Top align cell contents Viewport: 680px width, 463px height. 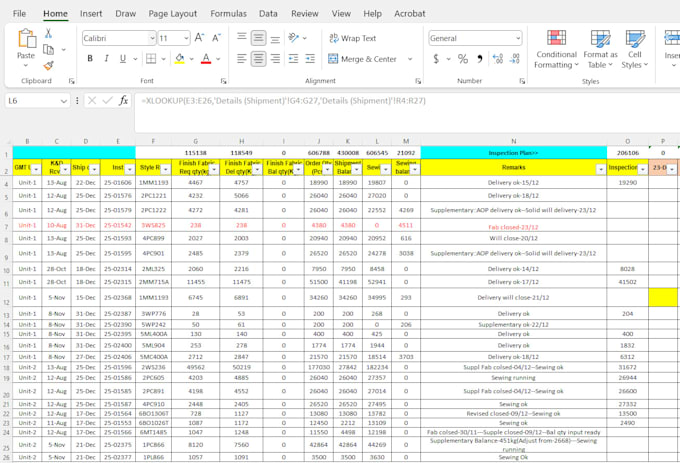(x=242, y=38)
